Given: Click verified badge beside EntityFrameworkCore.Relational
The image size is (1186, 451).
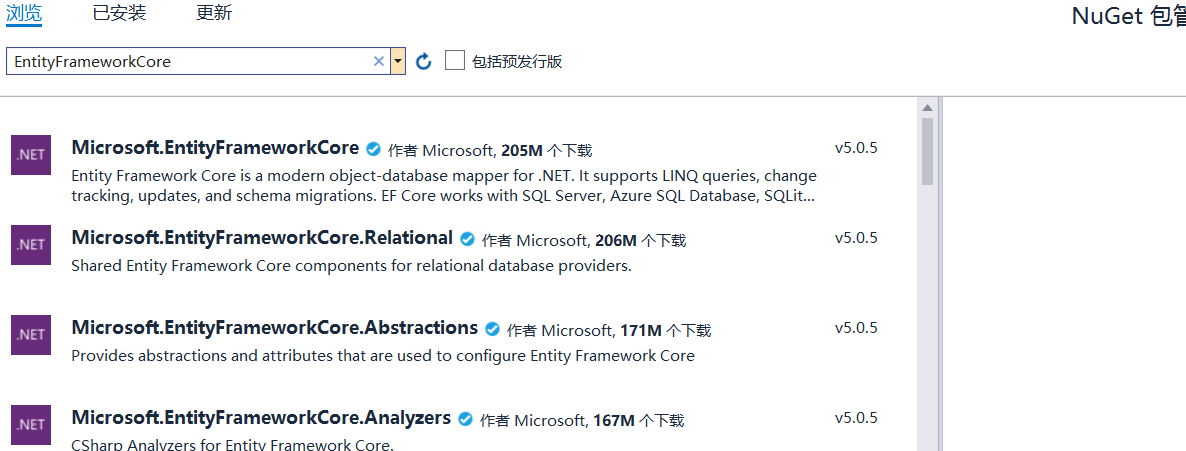Looking at the screenshot, I should 467,240.
